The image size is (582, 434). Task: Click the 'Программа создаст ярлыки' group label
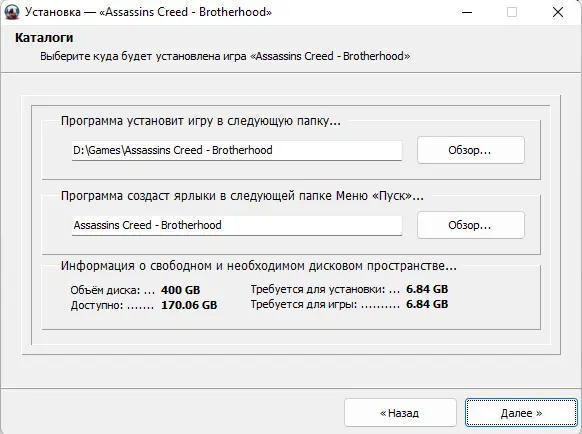coord(242,196)
